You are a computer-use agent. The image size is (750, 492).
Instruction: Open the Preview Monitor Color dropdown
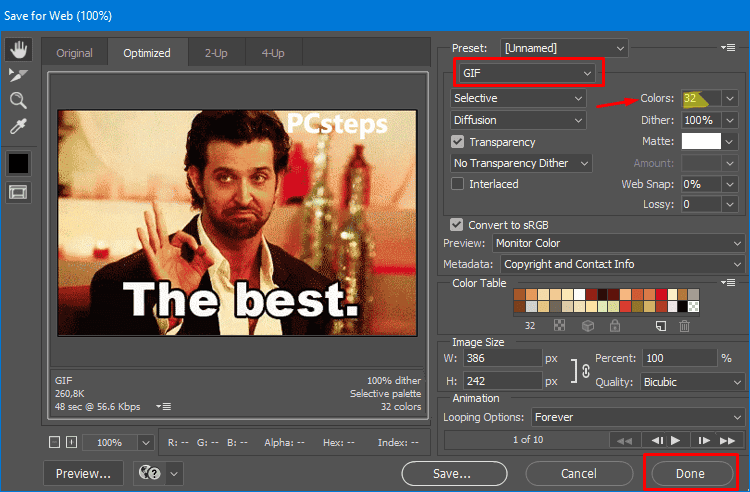618,243
